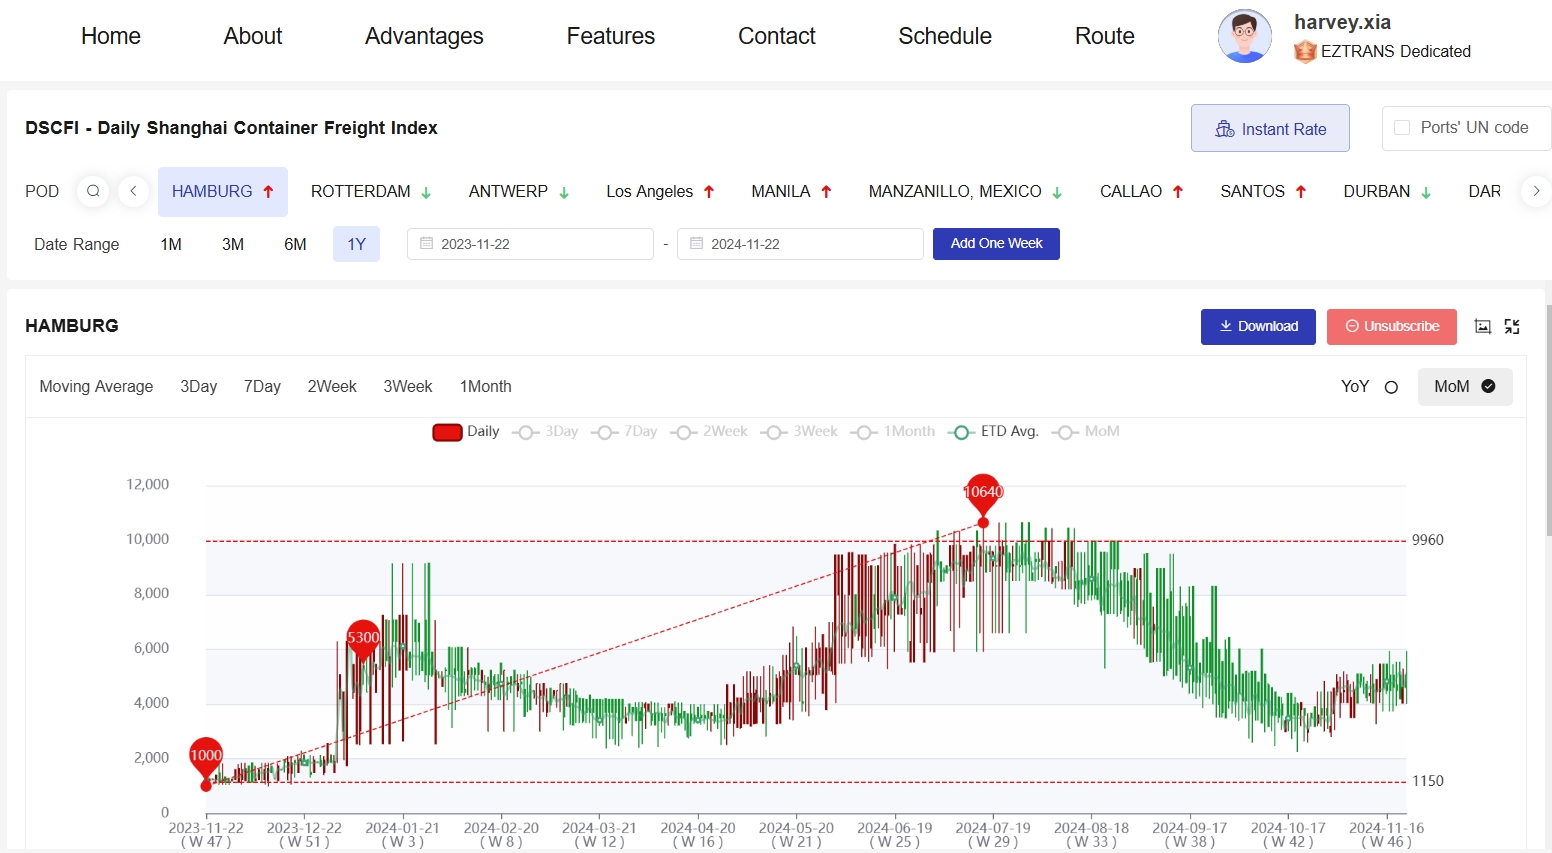
Task: Toggle the 7Day legend marker
Action: click(604, 432)
